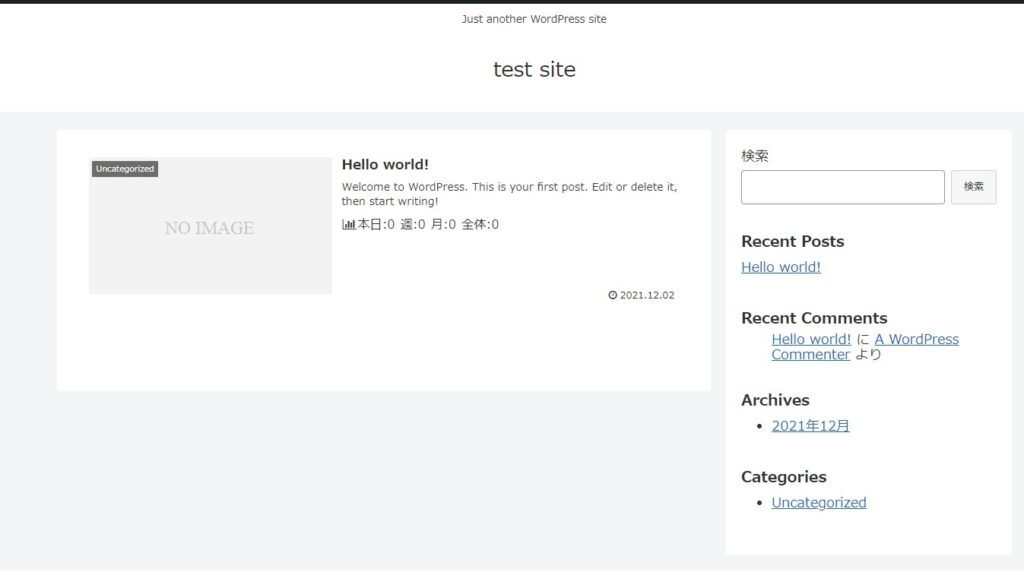This screenshot has width=1024, height=575.
Task: Click the Uncategorized label on thumbnail
Action: coord(125,169)
